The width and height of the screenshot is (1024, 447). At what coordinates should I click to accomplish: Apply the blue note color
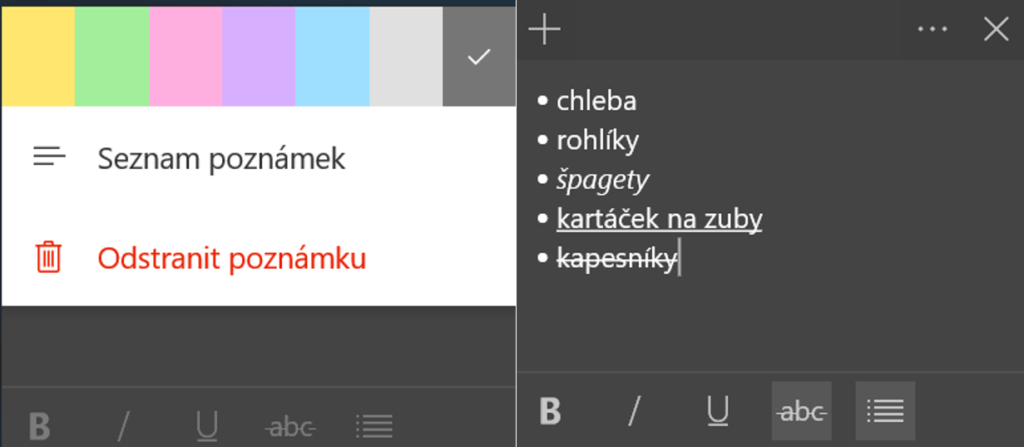click(x=333, y=56)
